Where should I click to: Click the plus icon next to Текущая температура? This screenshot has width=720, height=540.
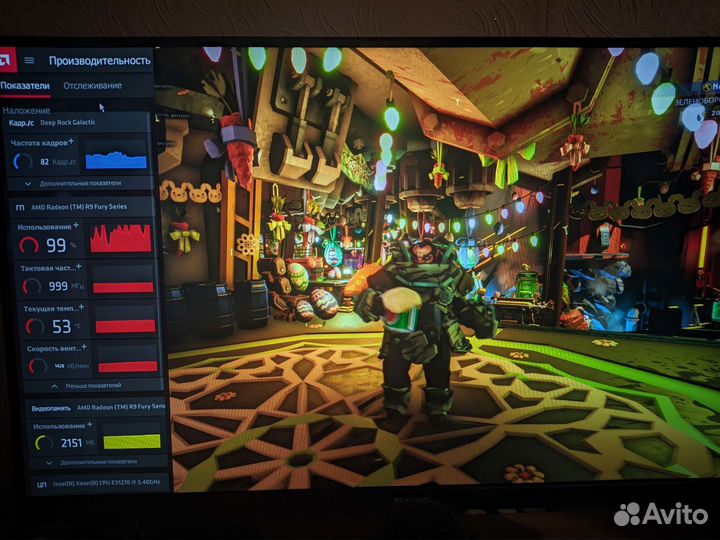coord(82,307)
